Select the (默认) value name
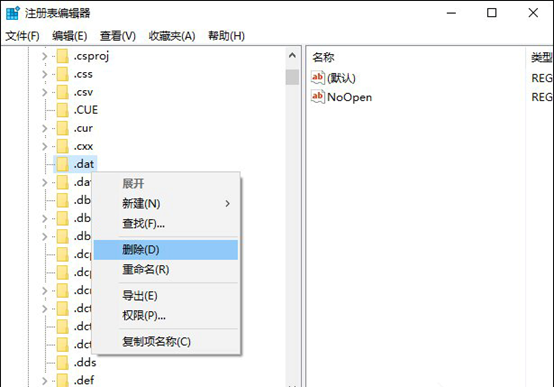The height and width of the screenshot is (387, 554). (341, 78)
